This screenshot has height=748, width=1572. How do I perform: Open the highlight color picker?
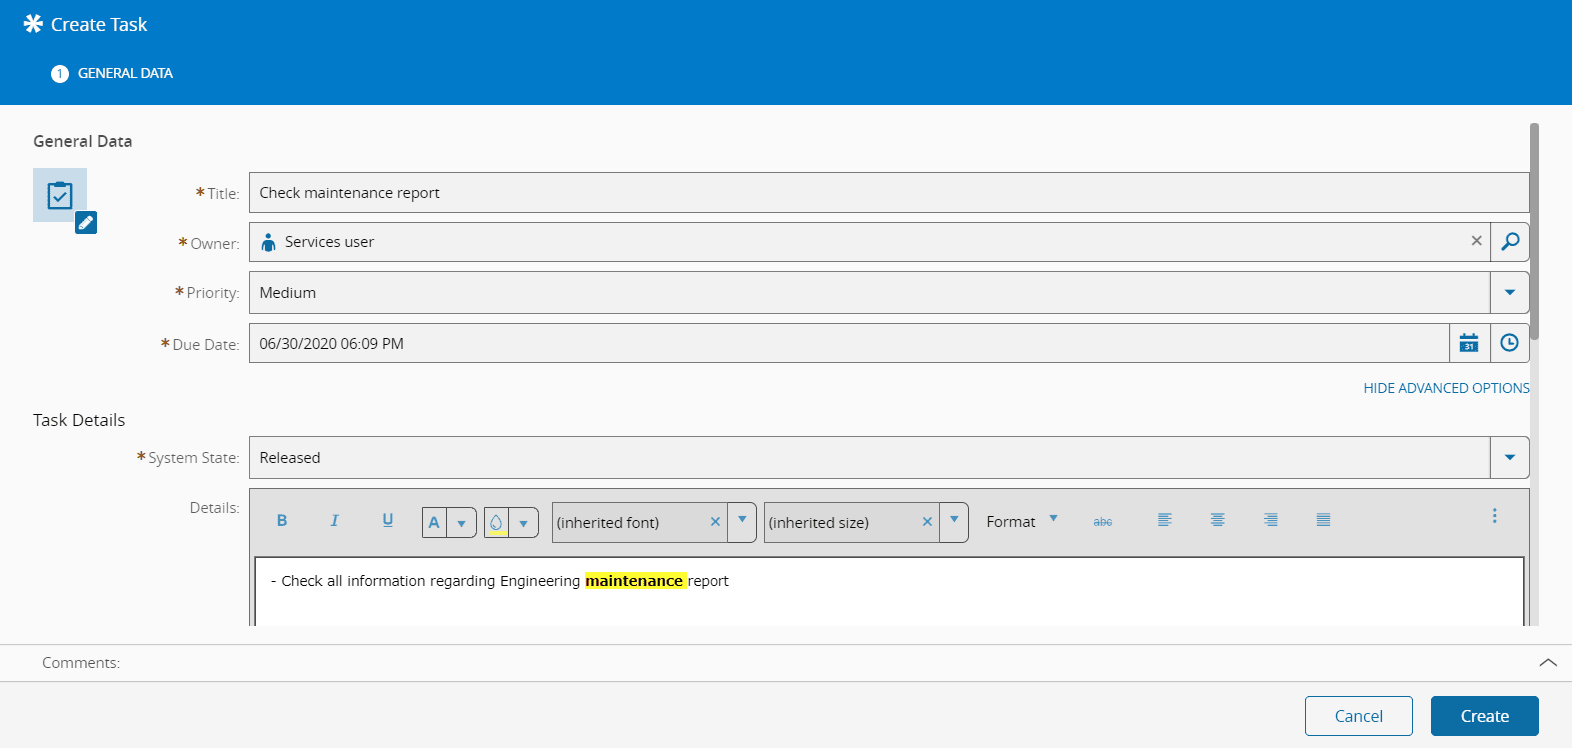click(523, 523)
